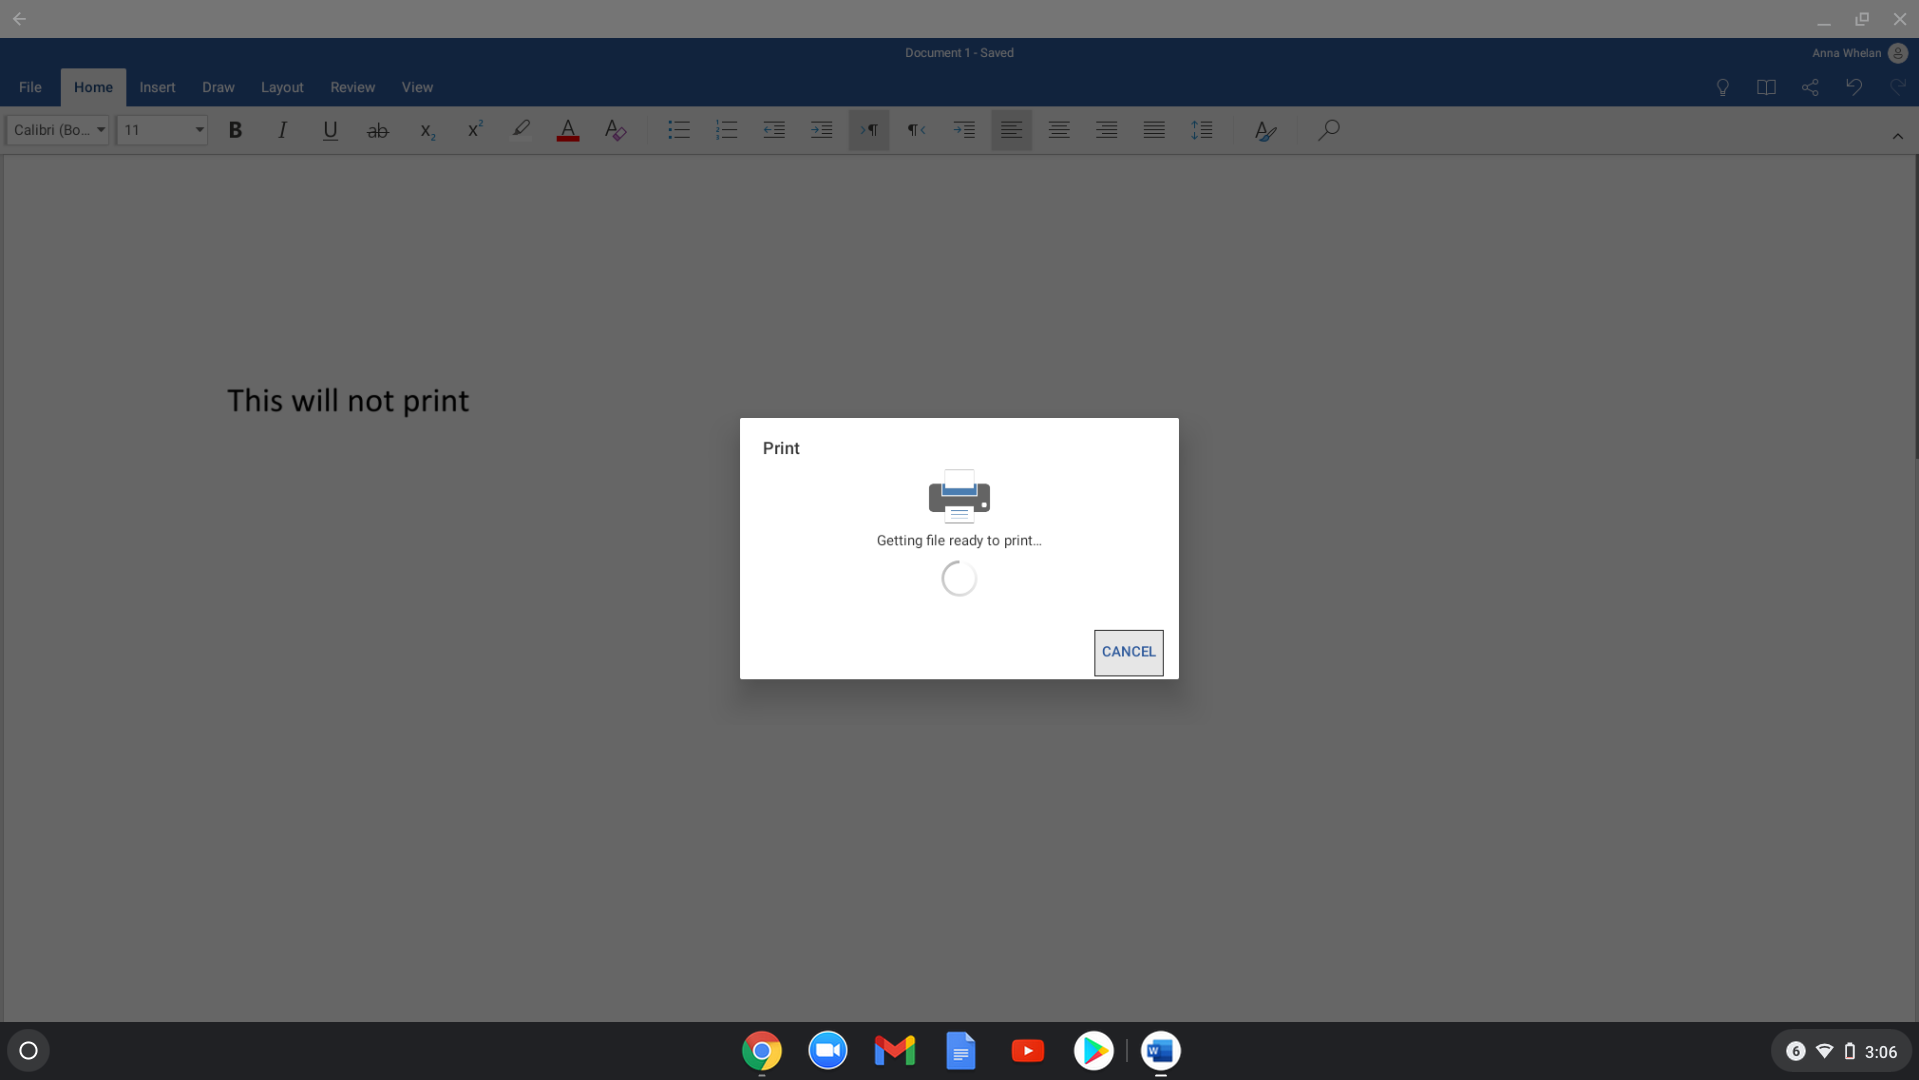
Task: Open Word app on the shelf
Action: click(1160, 1051)
